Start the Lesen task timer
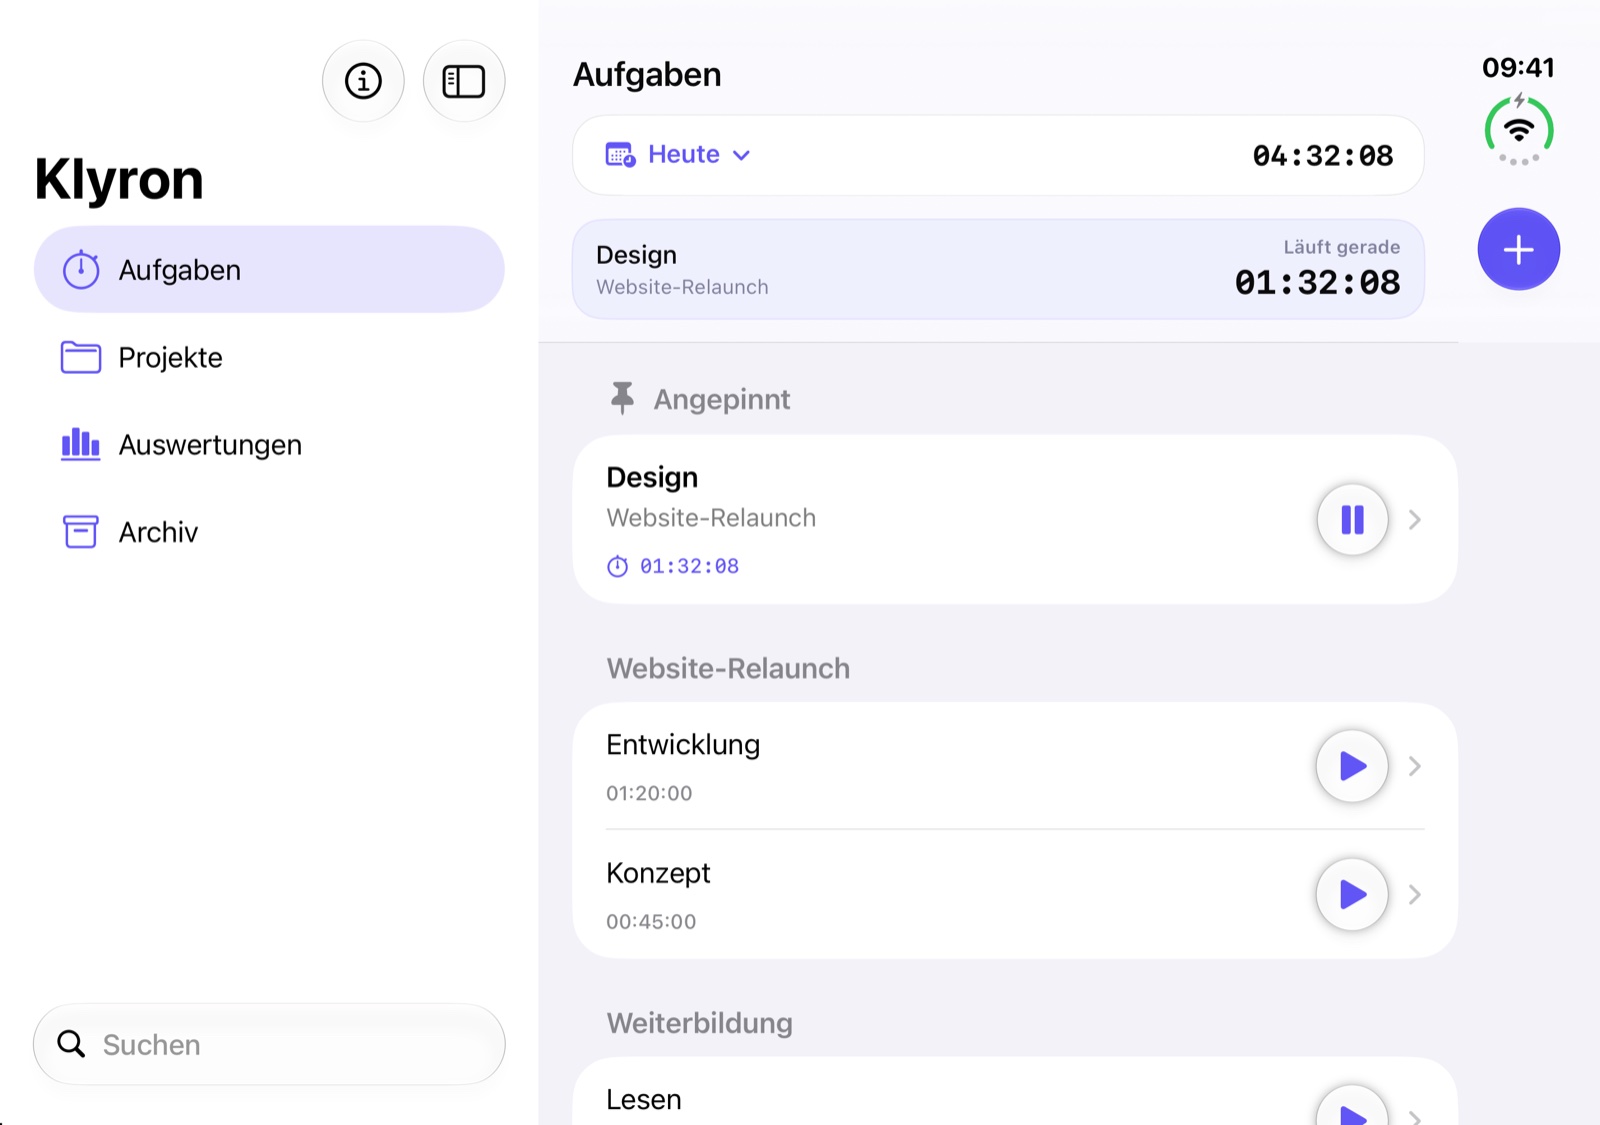1600x1125 pixels. point(1352,1106)
